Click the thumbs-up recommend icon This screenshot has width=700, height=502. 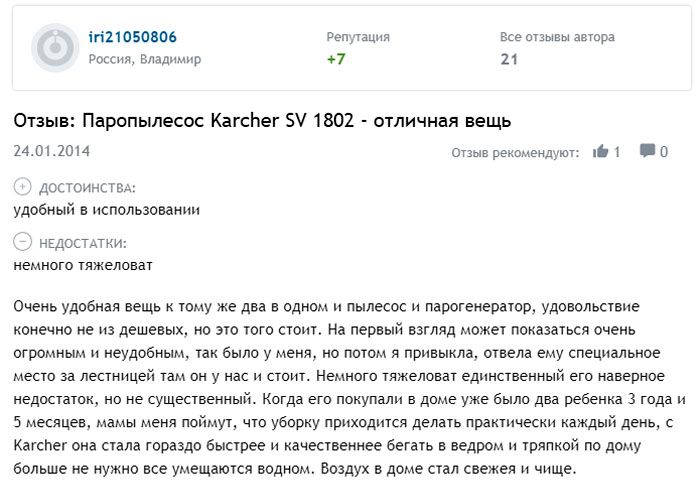pos(601,152)
